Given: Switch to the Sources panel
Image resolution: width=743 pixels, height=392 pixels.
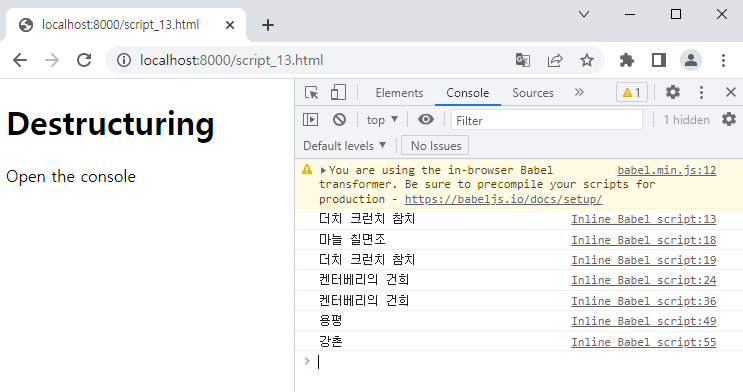Looking at the screenshot, I should [533, 93].
